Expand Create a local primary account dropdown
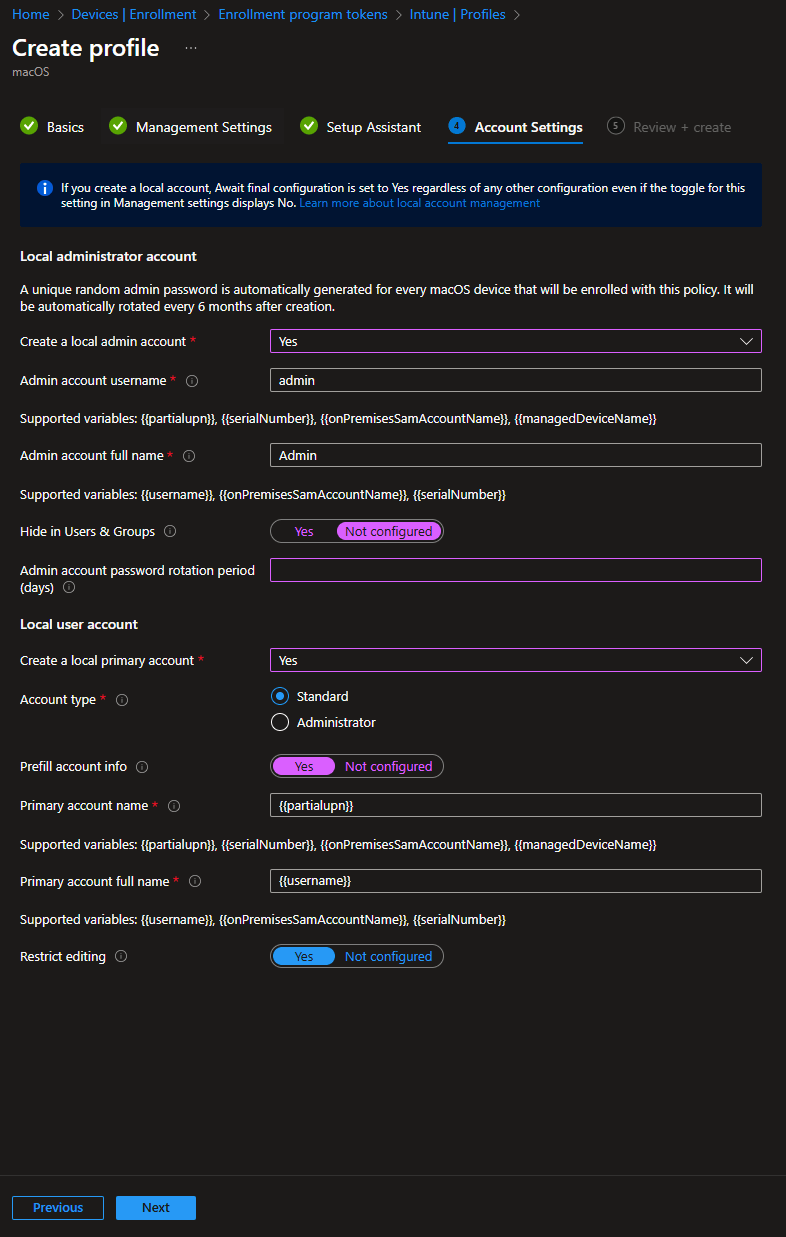Screen dimensions: 786x1237 (515, 660)
